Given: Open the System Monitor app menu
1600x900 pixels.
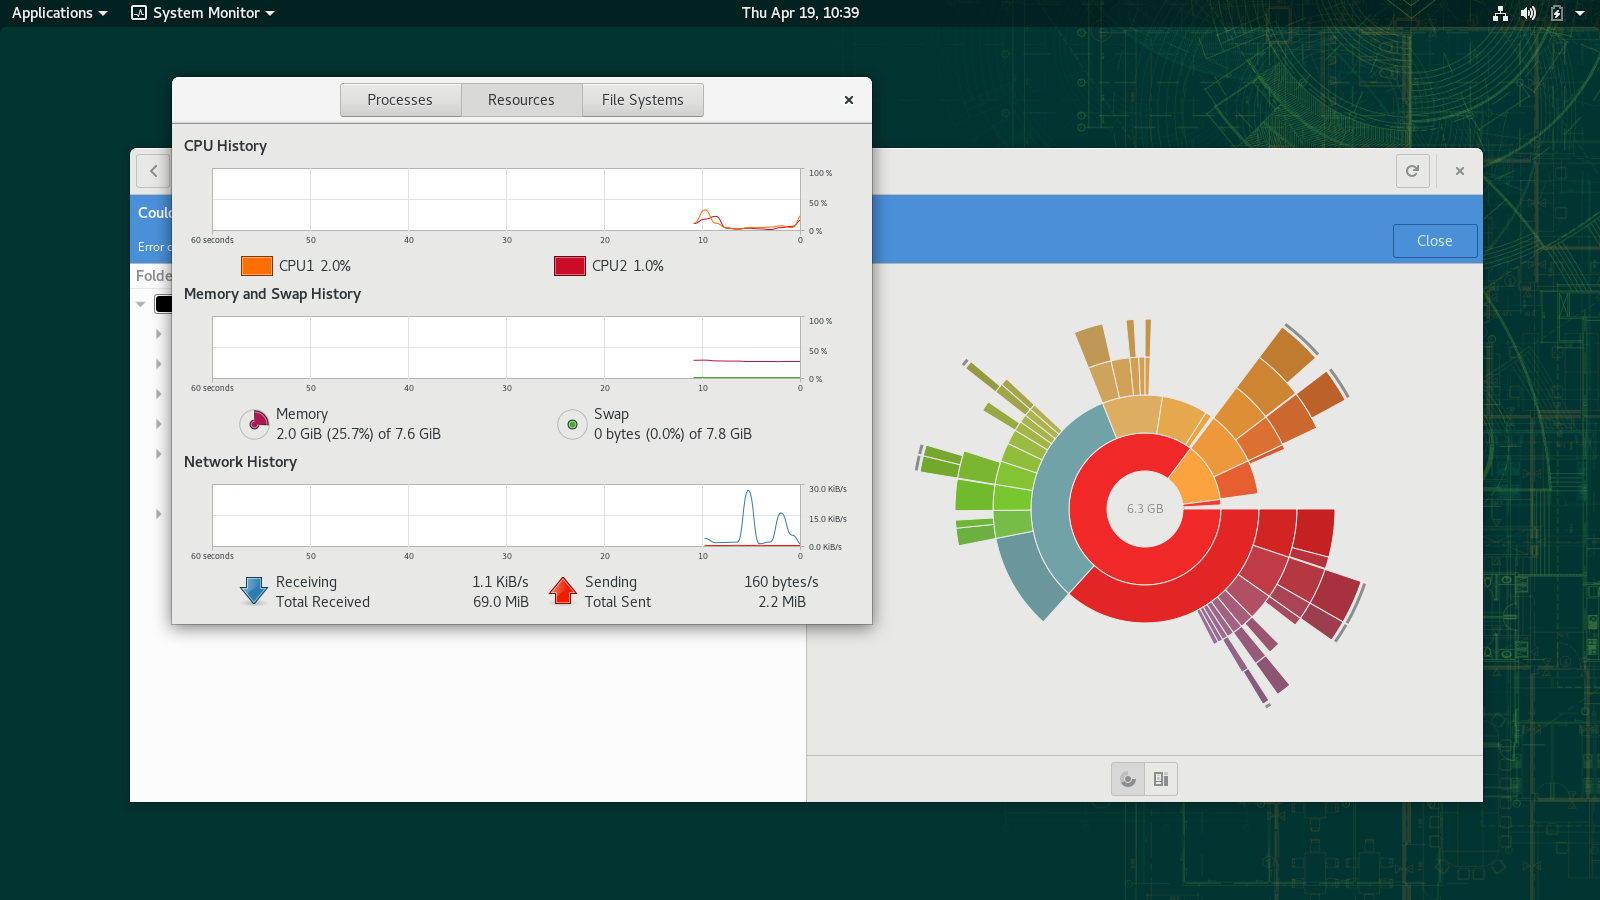Looking at the screenshot, I should click(203, 13).
